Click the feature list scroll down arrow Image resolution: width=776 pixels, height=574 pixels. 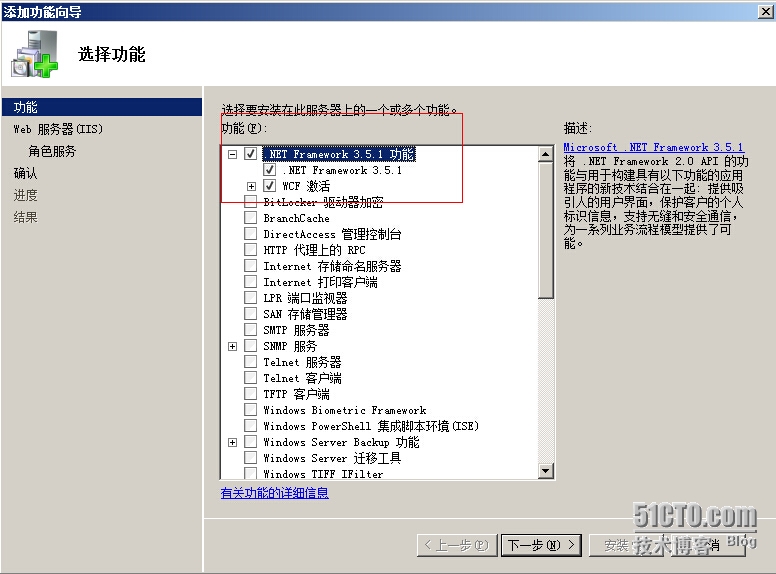click(545, 471)
